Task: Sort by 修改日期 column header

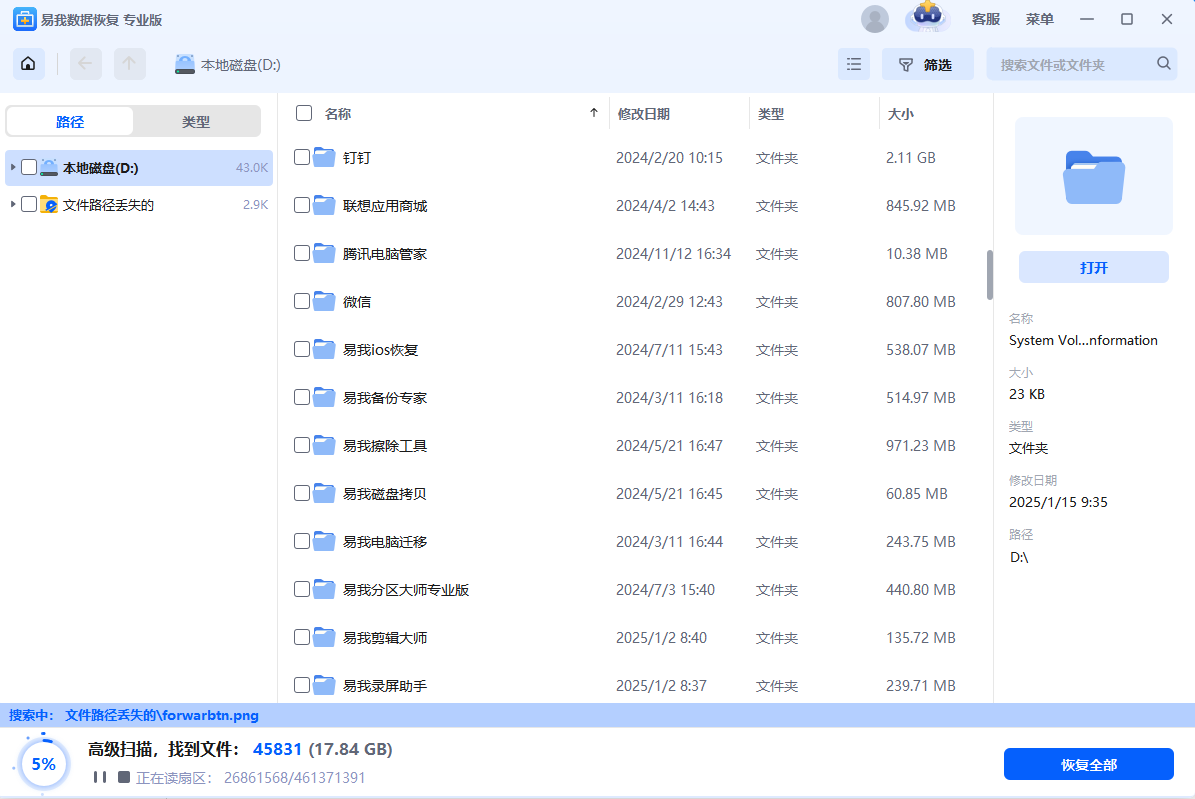Action: pyautogui.click(x=644, y=114)
